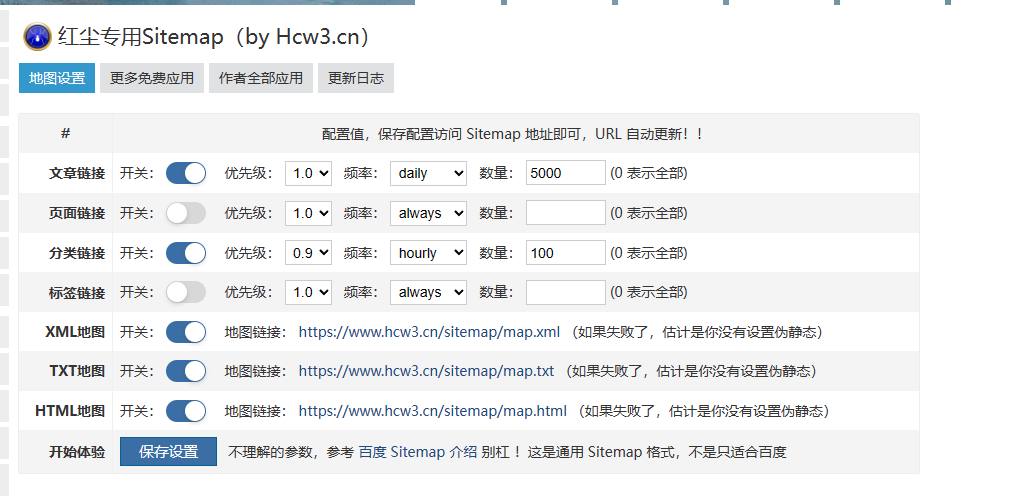The width and height of the screenshot is (1028, 497).
Task: Click the 红尘专用Sitemap page title
Action: tap(214, 37)
